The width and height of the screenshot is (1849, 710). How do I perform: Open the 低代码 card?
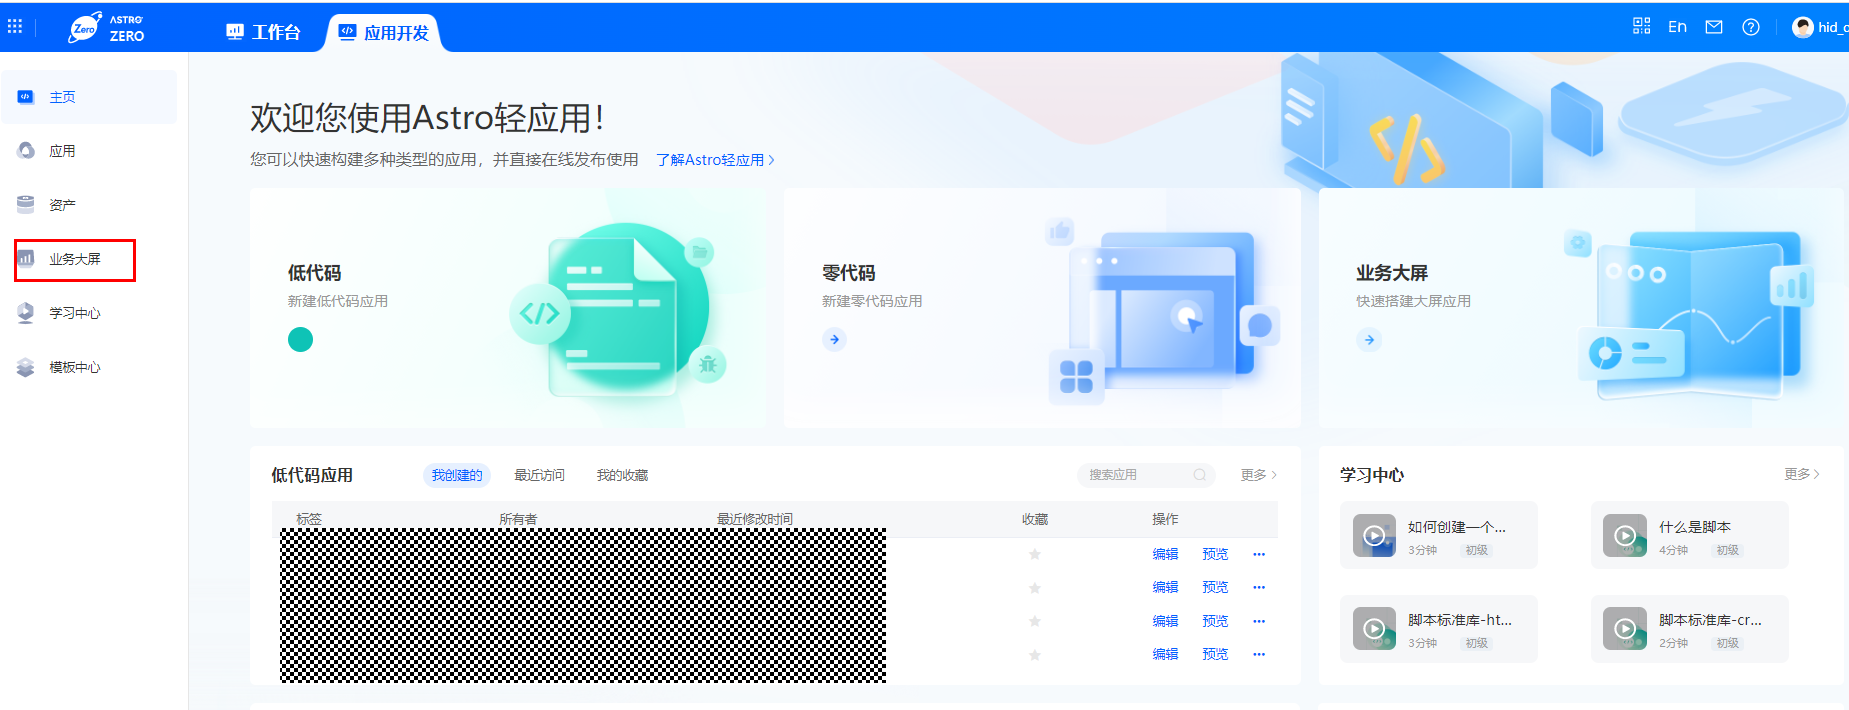(x=507, y=308)
